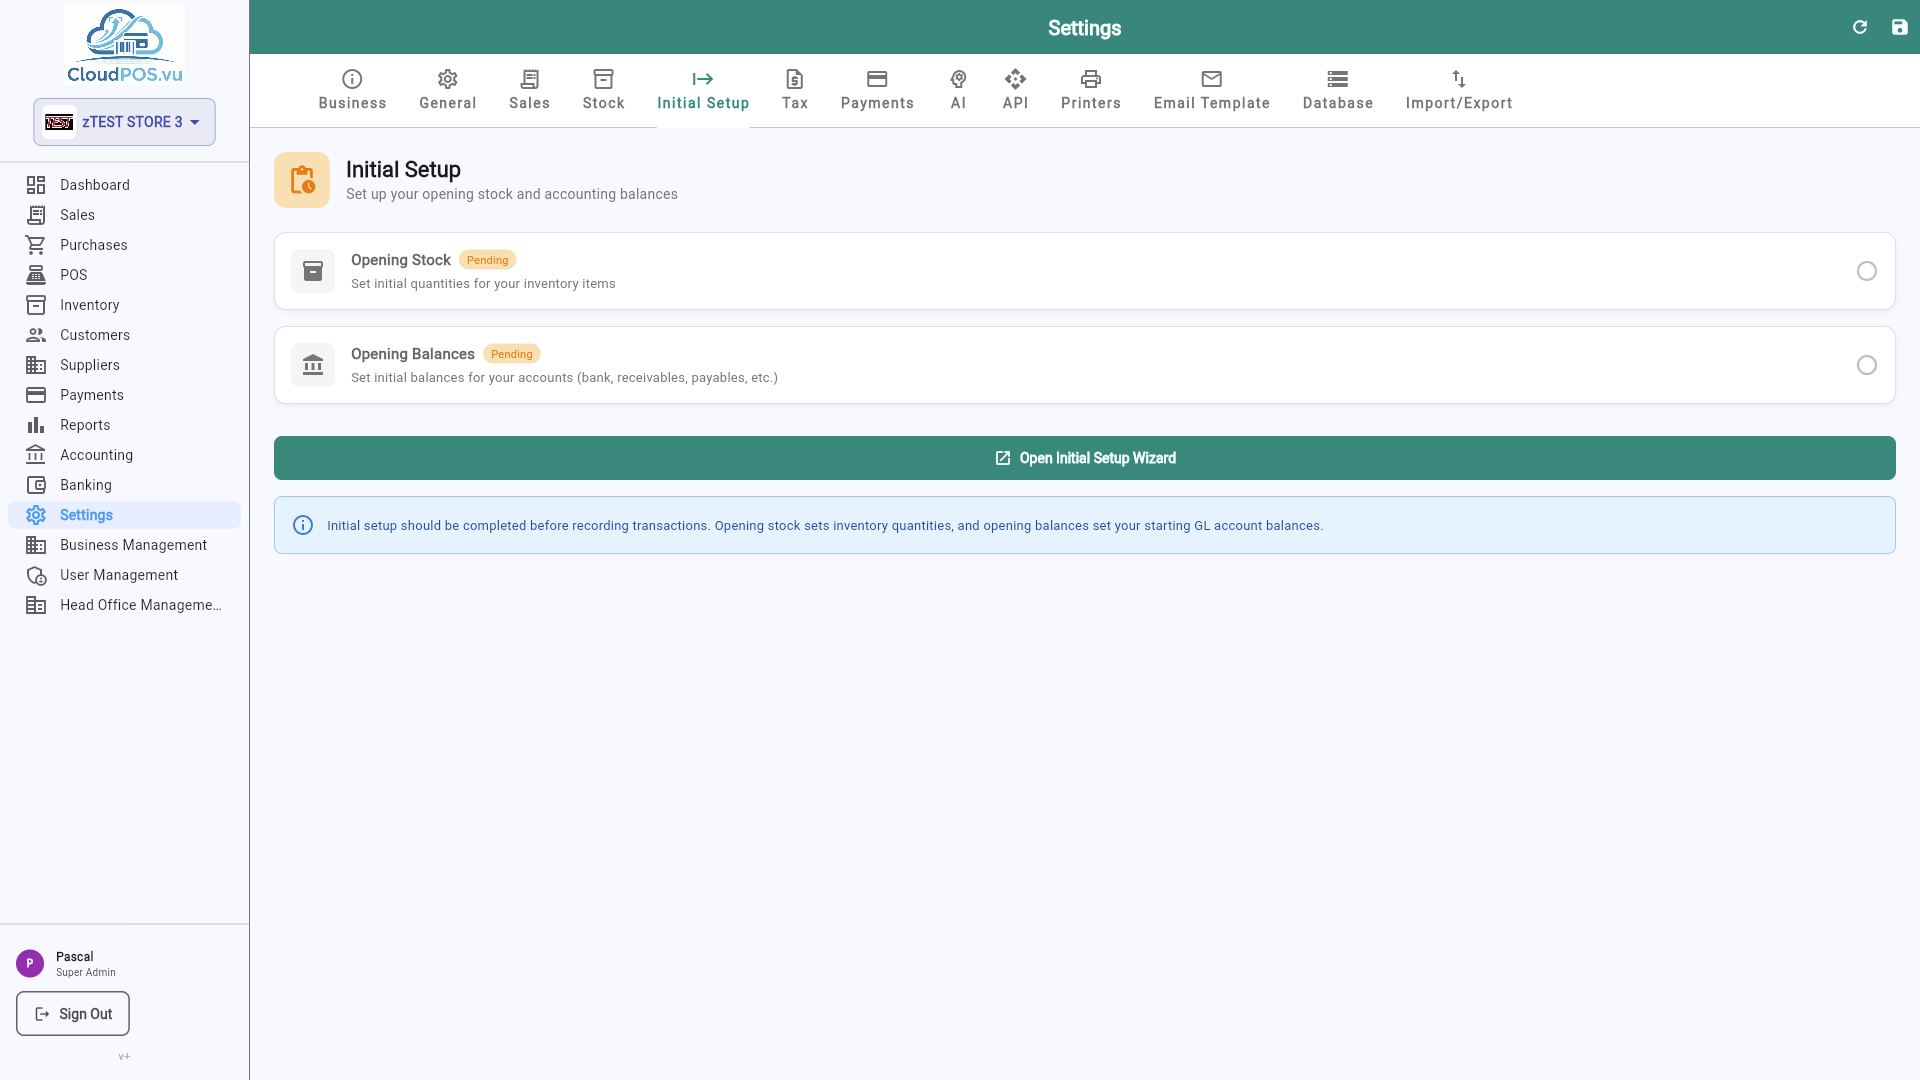Open Inventory in sidebar

coord(124,305)
